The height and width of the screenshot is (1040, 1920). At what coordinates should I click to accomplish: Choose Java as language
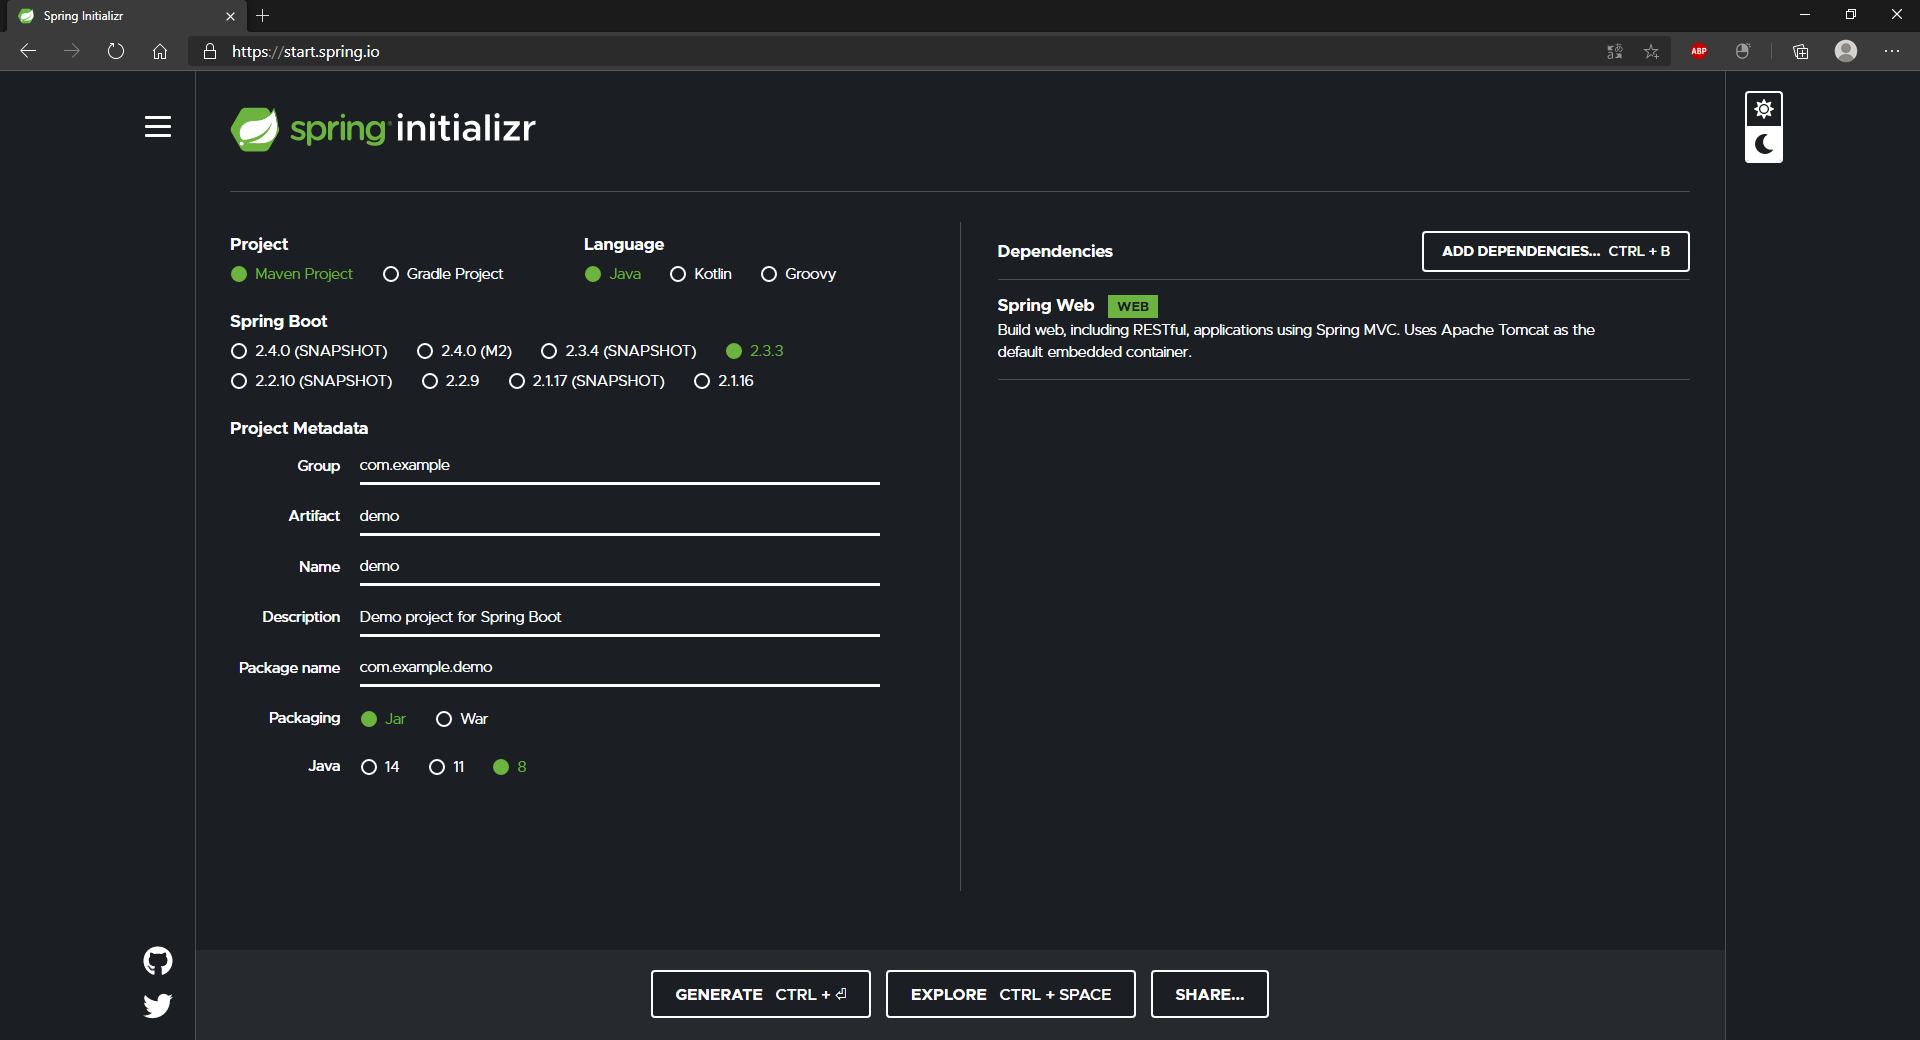(x=613, y=274)
